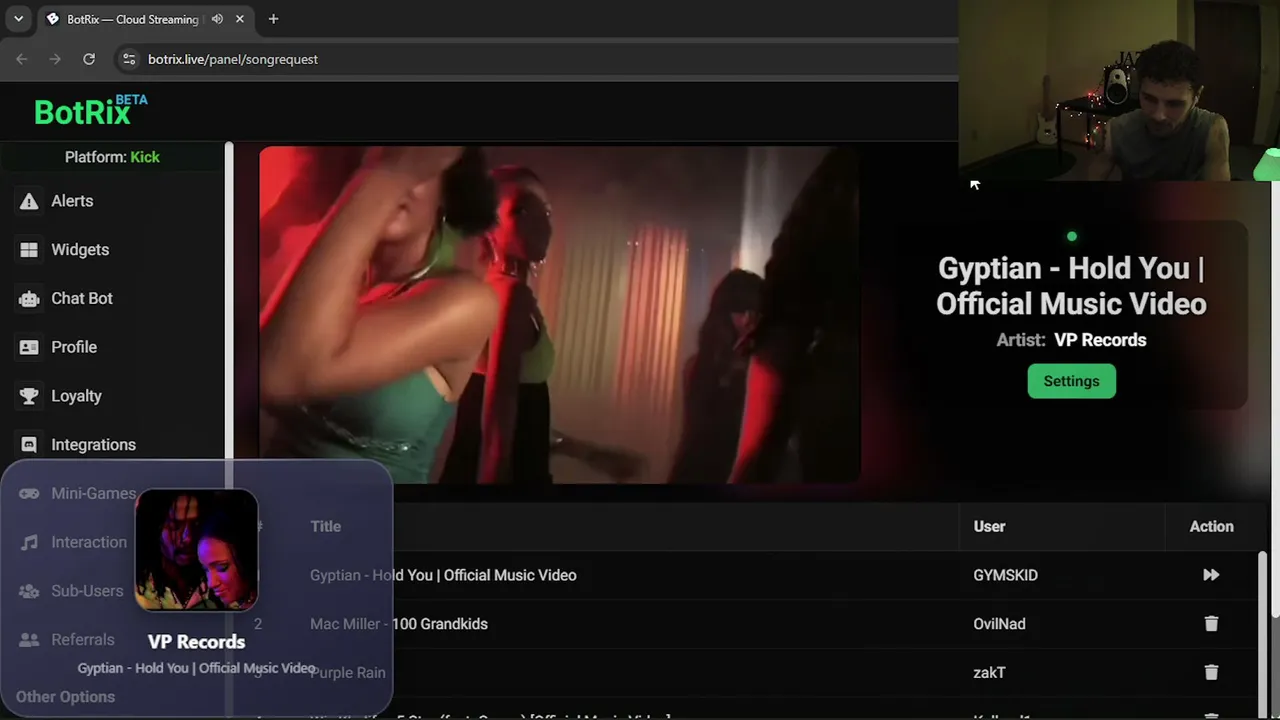Open song request Settings button
Screen dimensions: 1280x720
point(1071,381)
